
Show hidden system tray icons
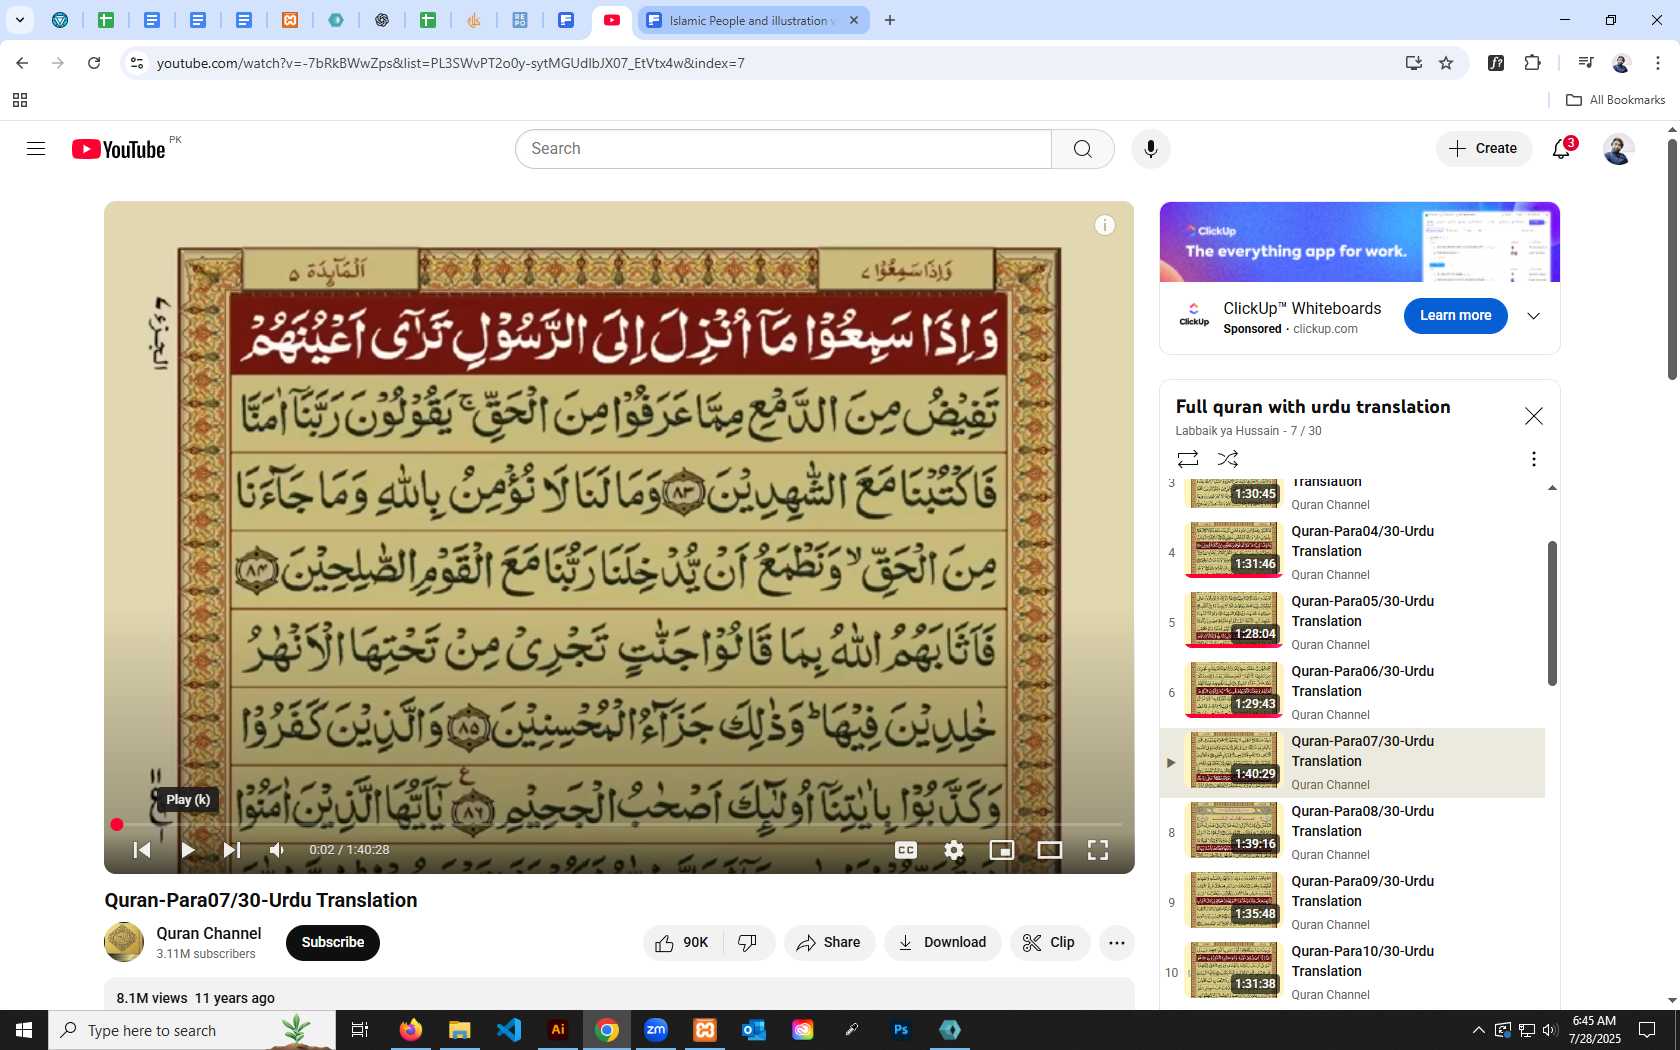[1478, 1030]
